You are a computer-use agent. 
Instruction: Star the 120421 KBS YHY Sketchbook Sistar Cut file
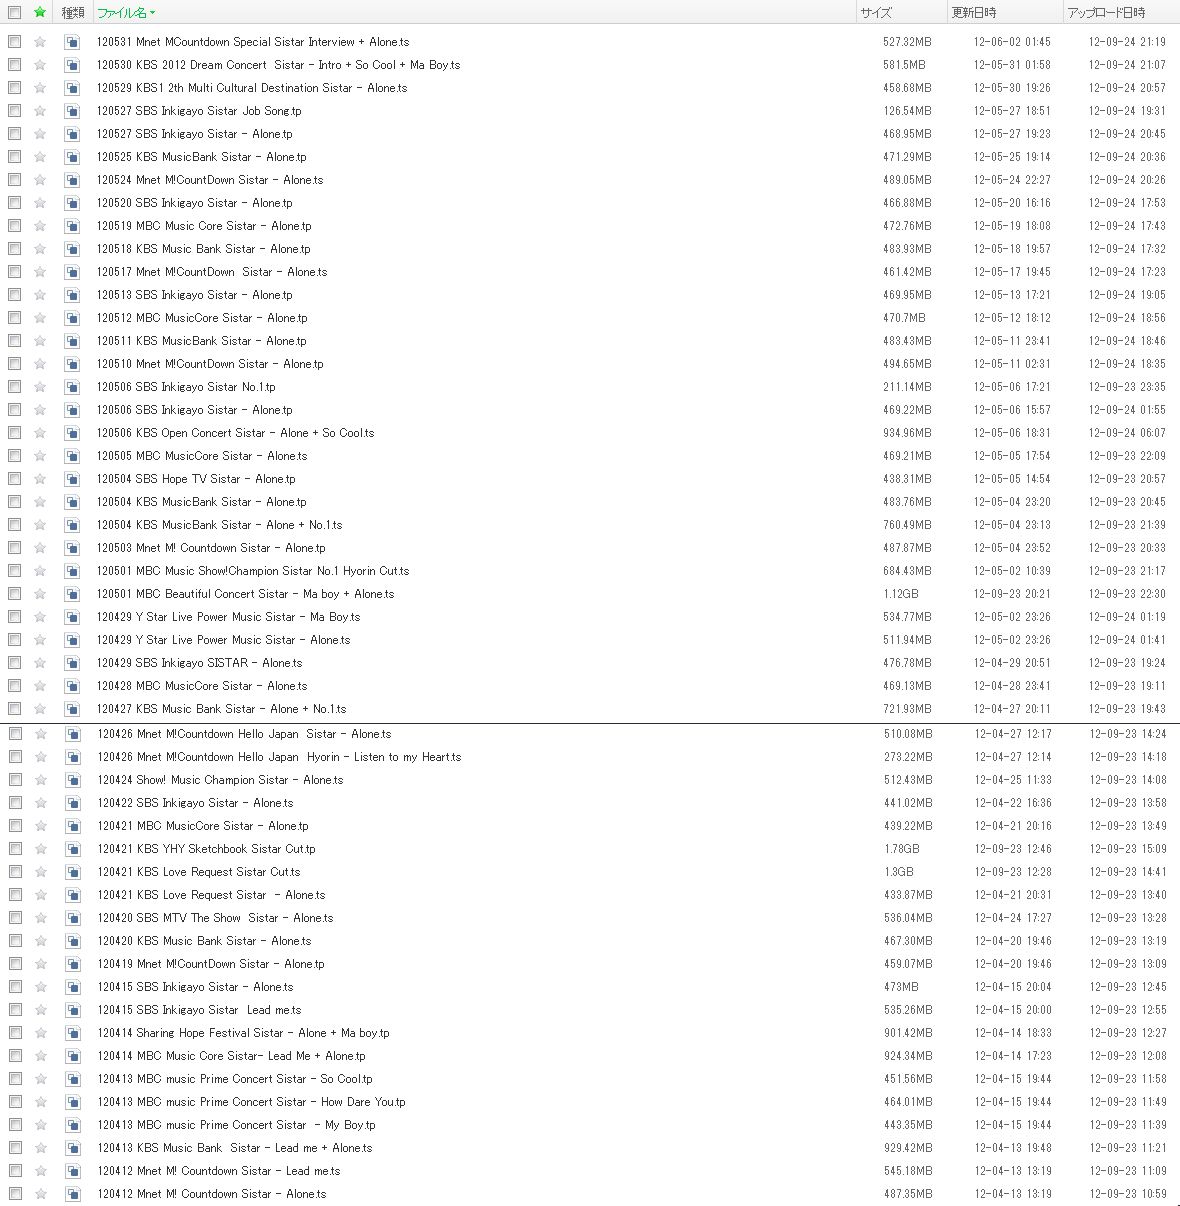[40, 849]
